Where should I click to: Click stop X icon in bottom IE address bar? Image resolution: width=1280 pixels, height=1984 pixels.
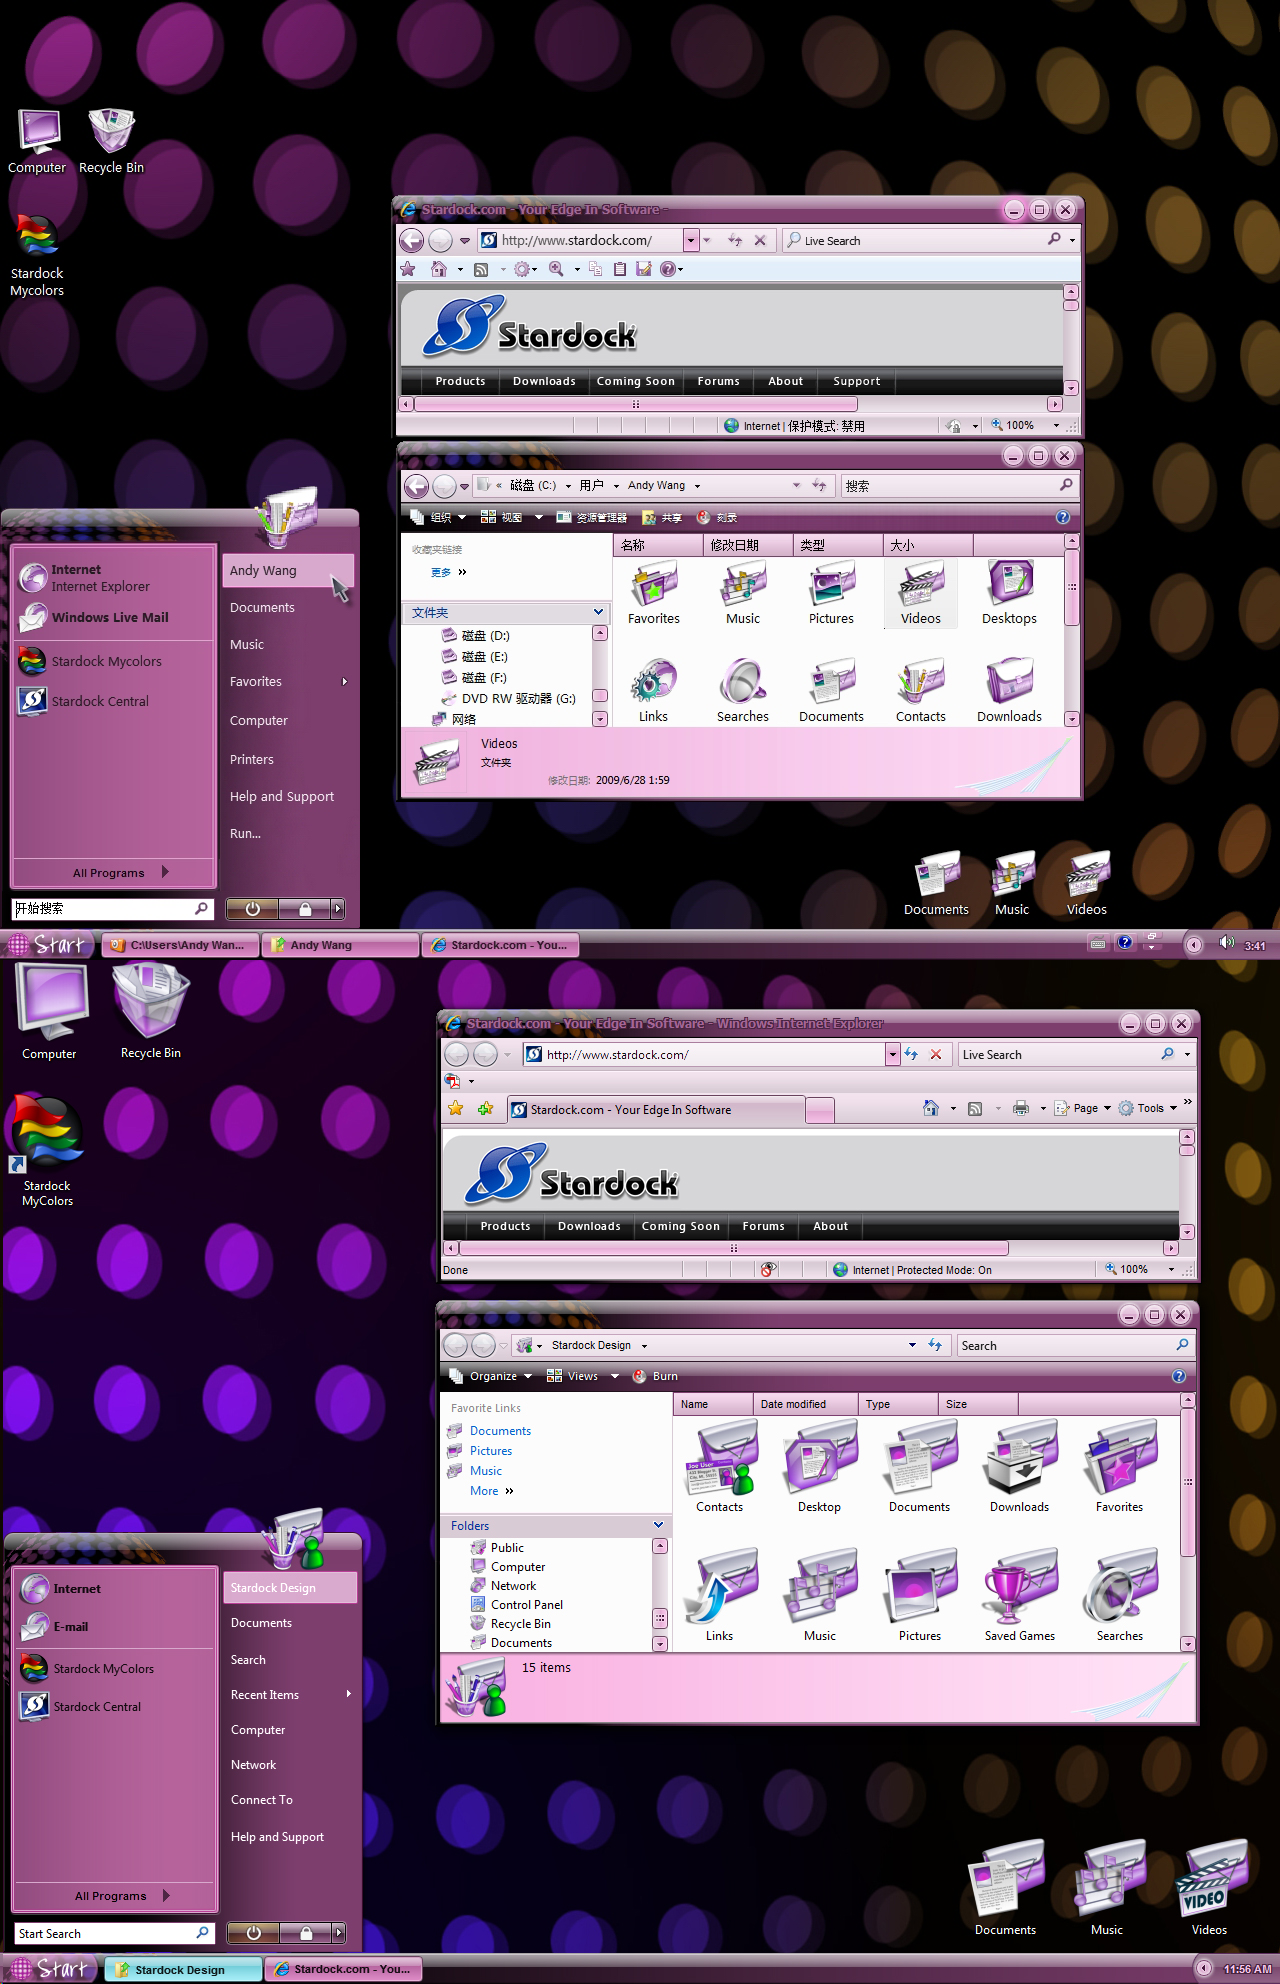pos(936,1054)
